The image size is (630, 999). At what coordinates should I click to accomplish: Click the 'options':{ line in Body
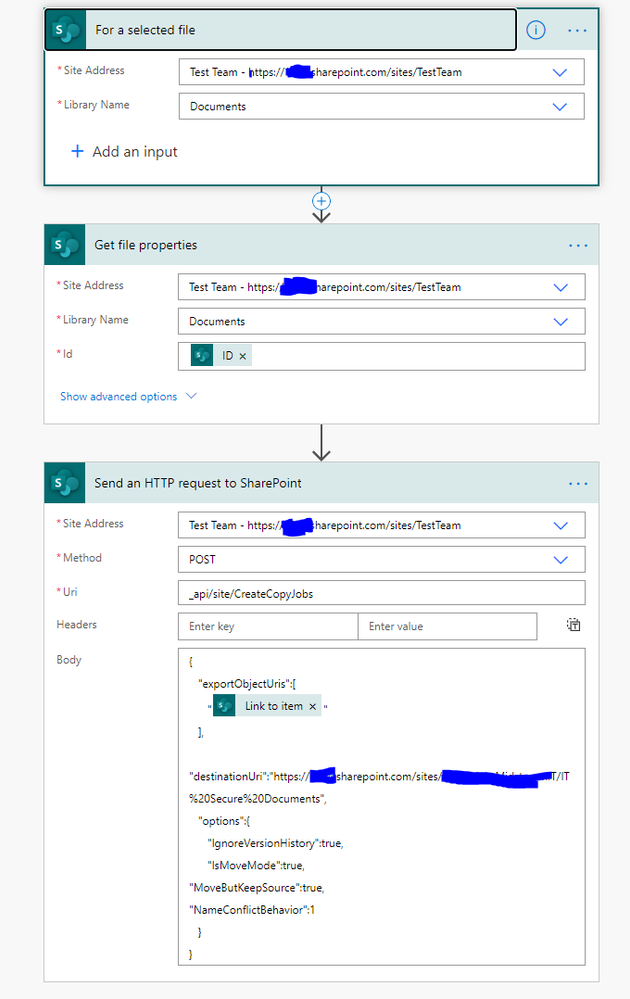pos(224,821)
